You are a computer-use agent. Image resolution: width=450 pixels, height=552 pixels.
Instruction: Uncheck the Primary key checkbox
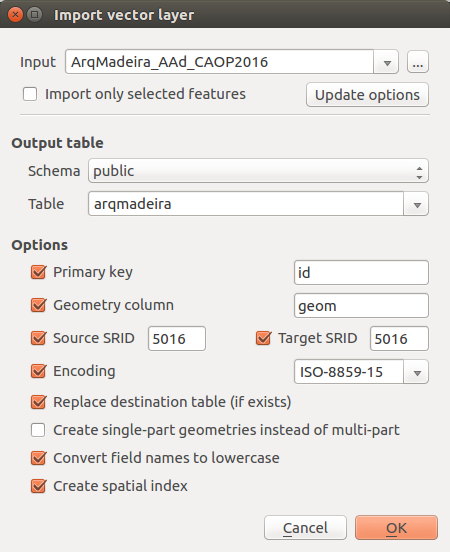point(38,272)
